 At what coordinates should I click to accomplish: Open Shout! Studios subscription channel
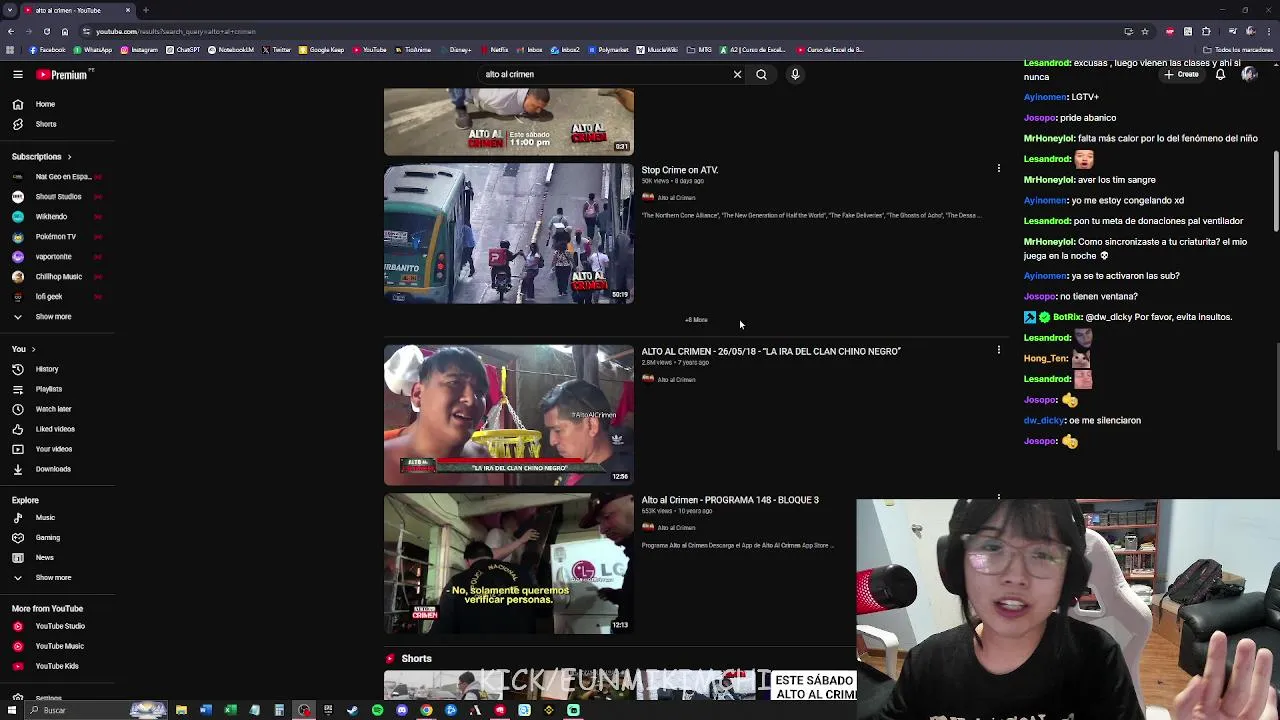(56, 197)
